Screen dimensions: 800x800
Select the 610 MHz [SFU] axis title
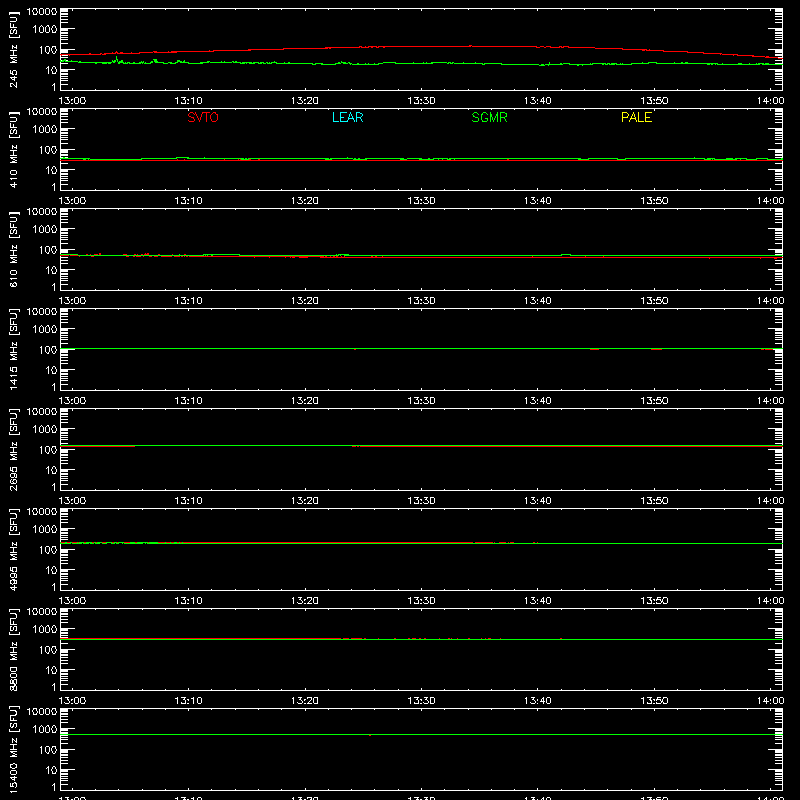point(13,250)
